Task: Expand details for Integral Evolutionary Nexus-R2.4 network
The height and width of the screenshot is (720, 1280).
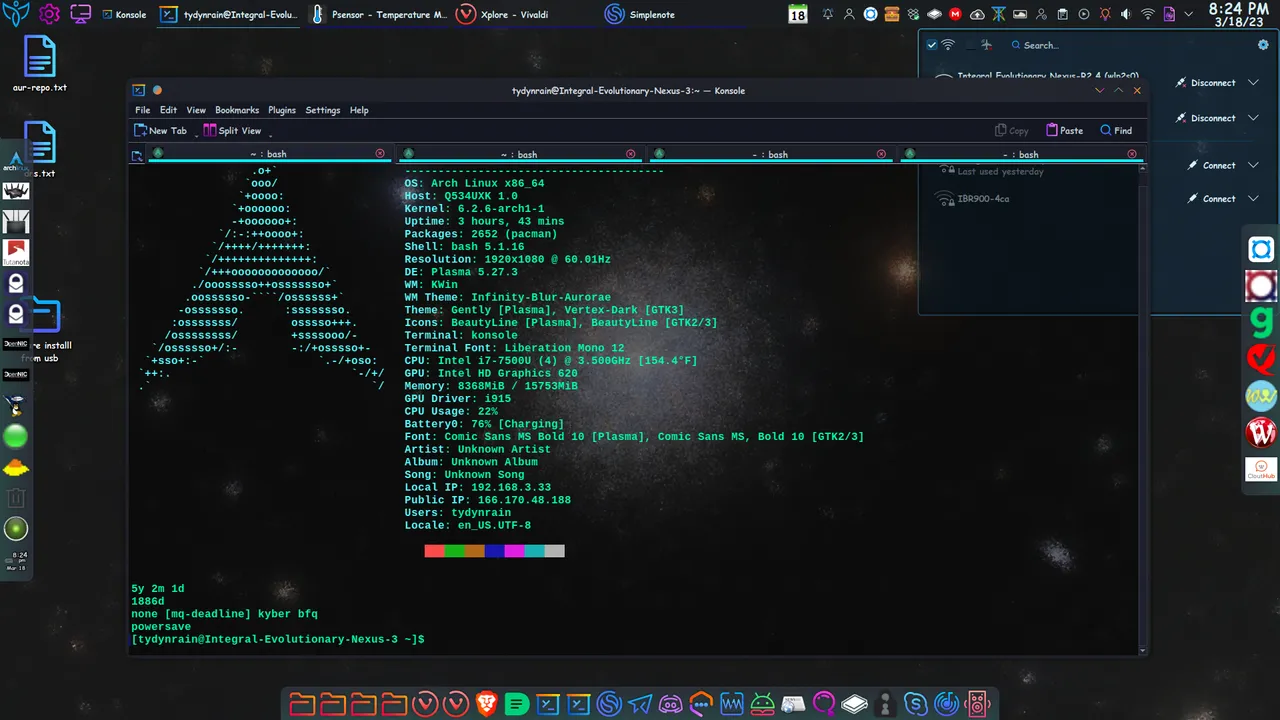Action: coord(1253,82)
